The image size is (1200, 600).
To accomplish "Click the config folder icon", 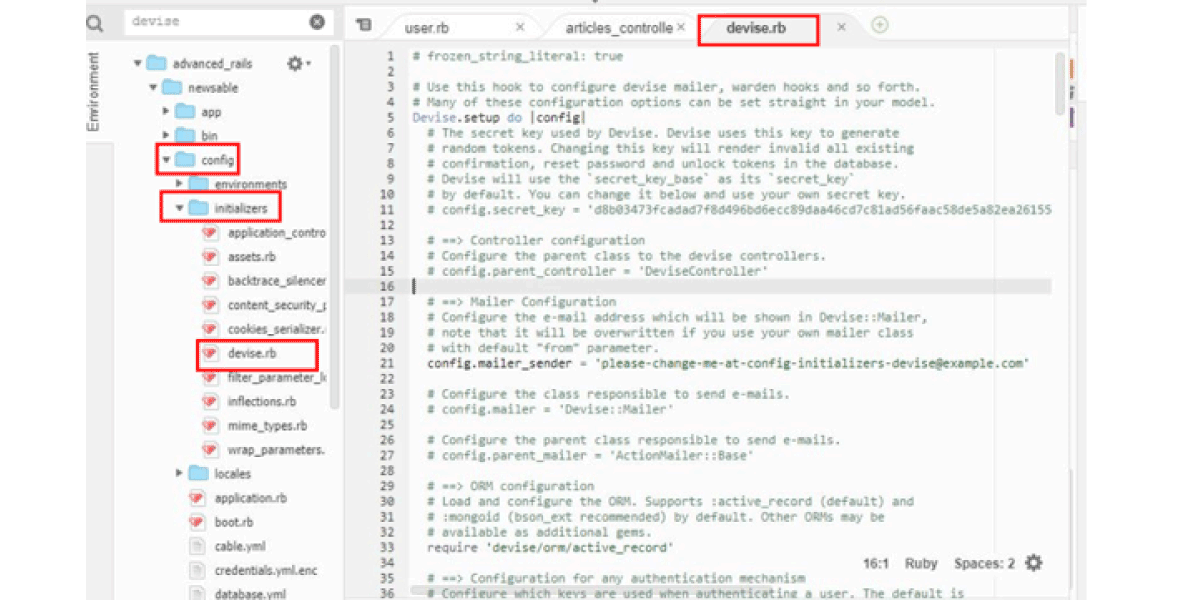I will [185, 160].
